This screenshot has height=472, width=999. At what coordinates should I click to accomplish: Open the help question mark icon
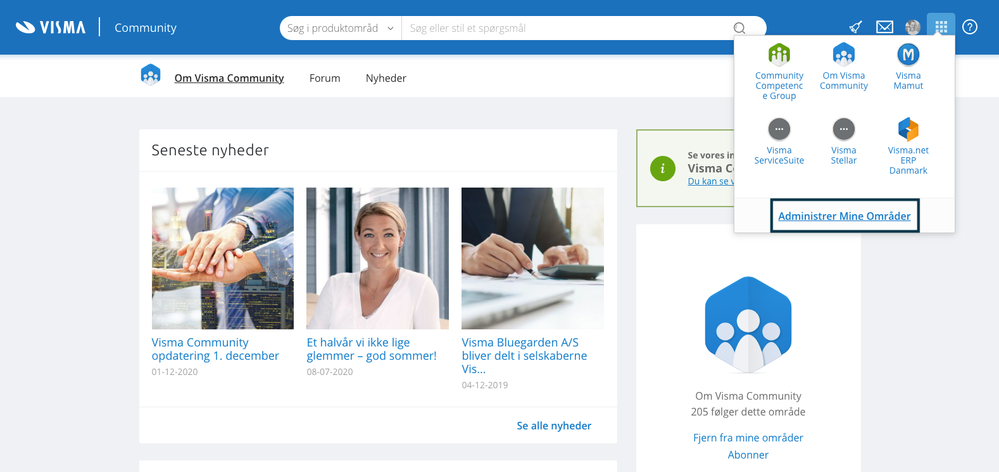[970, 27]
